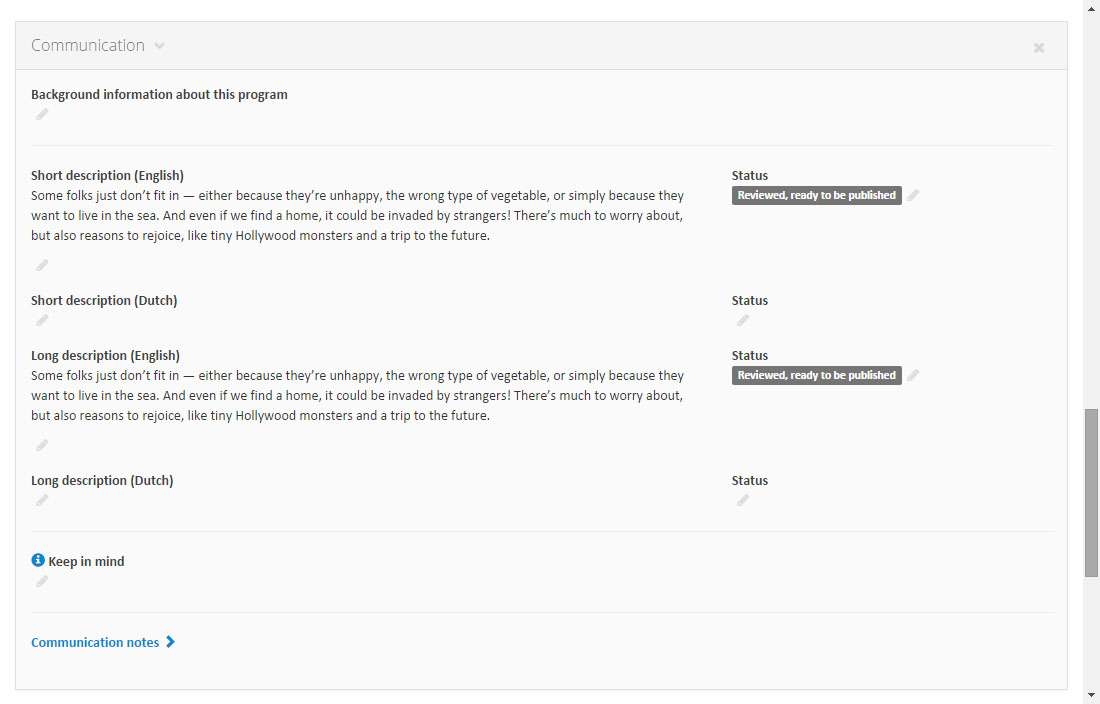Edit status of Short description (English)
This screenshot has height=704, width=1100.
click(x=913, y=195)
